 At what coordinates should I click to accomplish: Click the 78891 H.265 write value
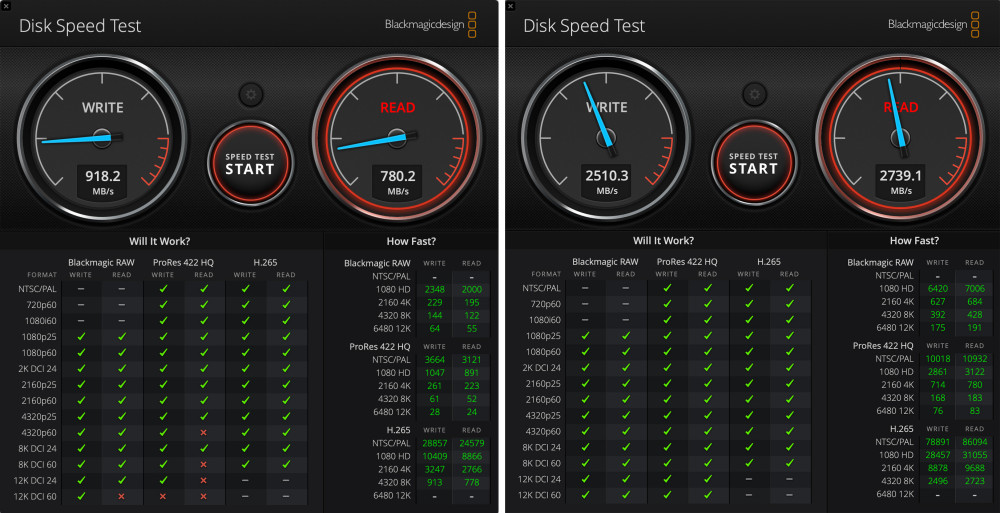pyautogui.click(x=938, y=442)
